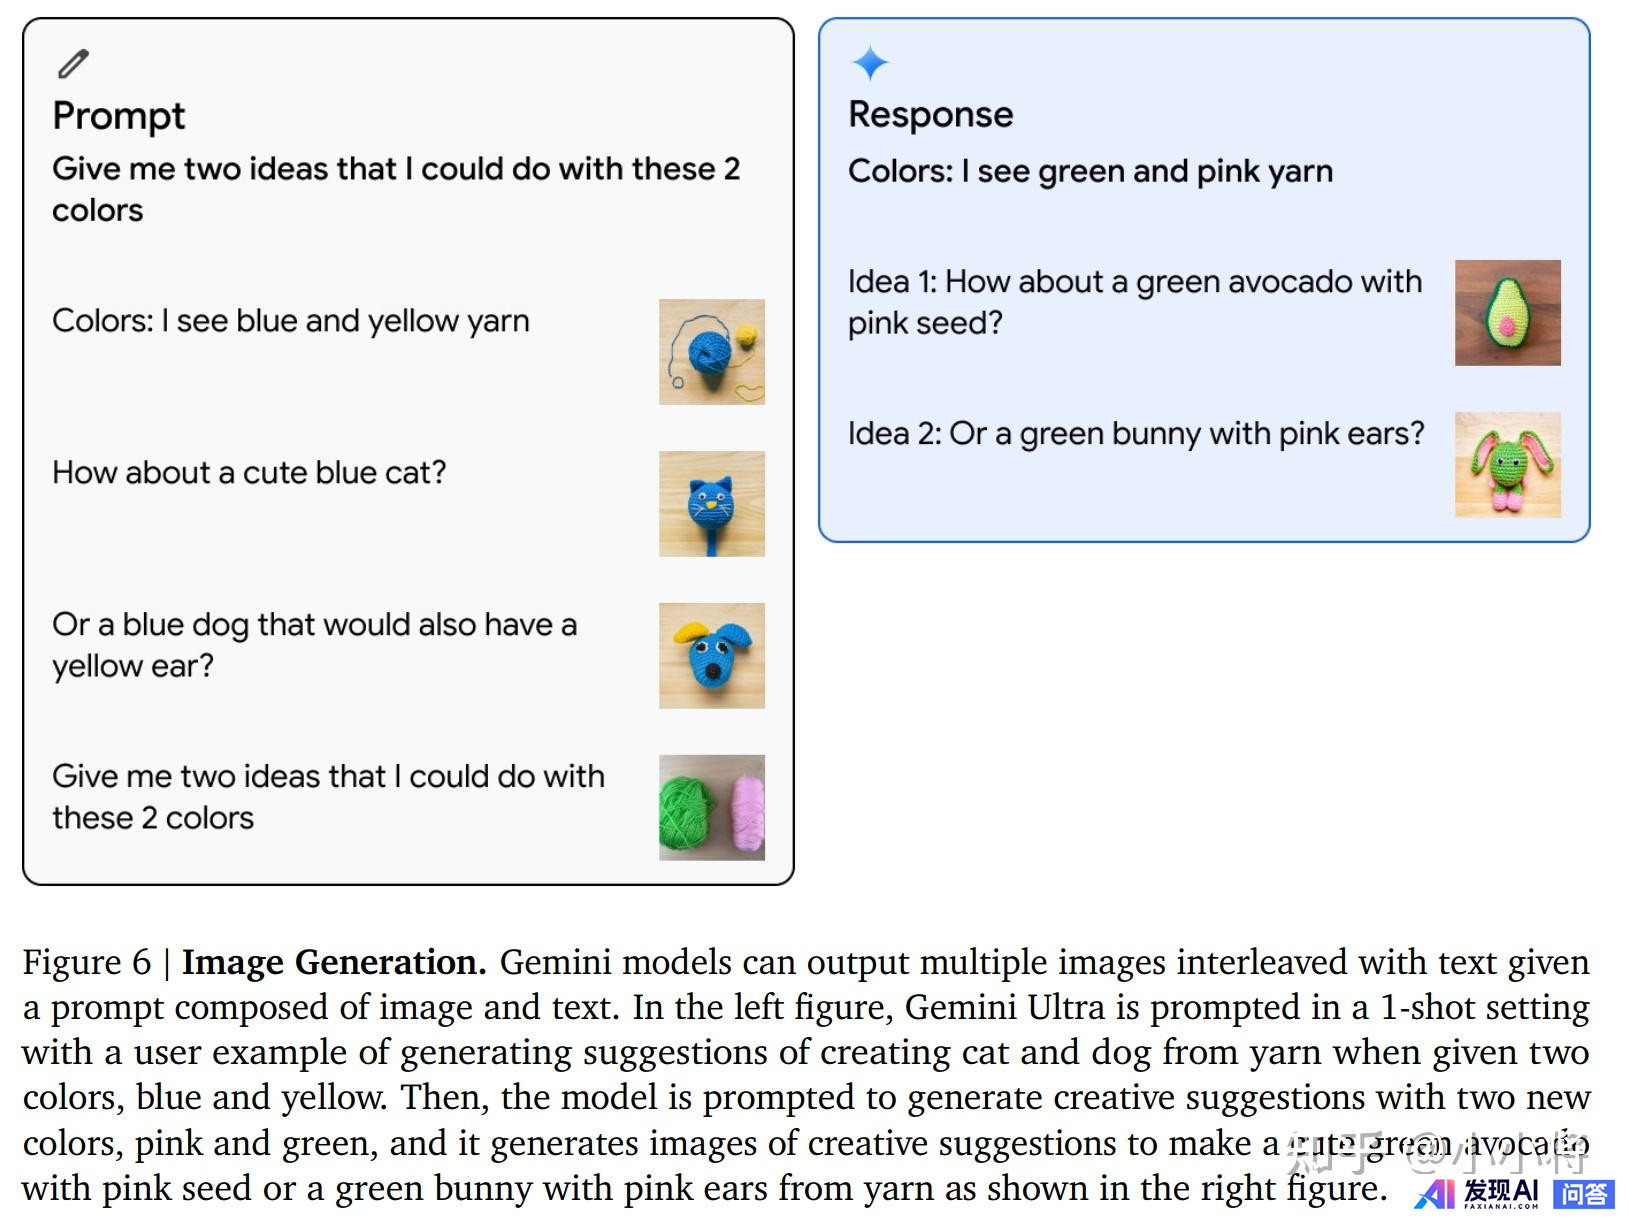The height and width of the screenshot is (1219, 1630).
Task: Open the green and pink yarn image
Action: [x=711, y=807]
